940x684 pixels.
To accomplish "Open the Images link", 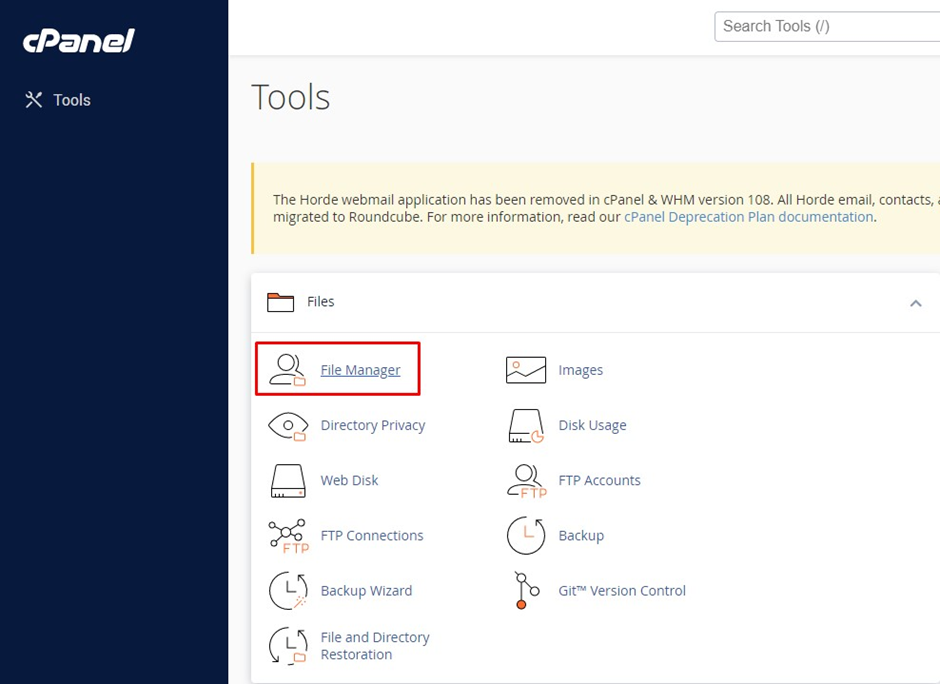I will click(580, 370).
